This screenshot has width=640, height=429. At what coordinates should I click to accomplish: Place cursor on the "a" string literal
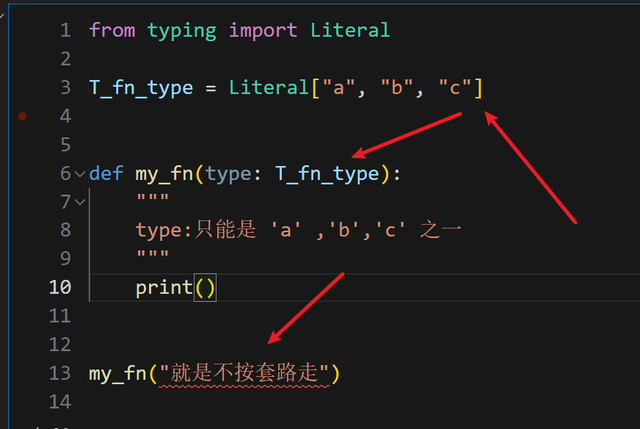[x=338, y=87]
